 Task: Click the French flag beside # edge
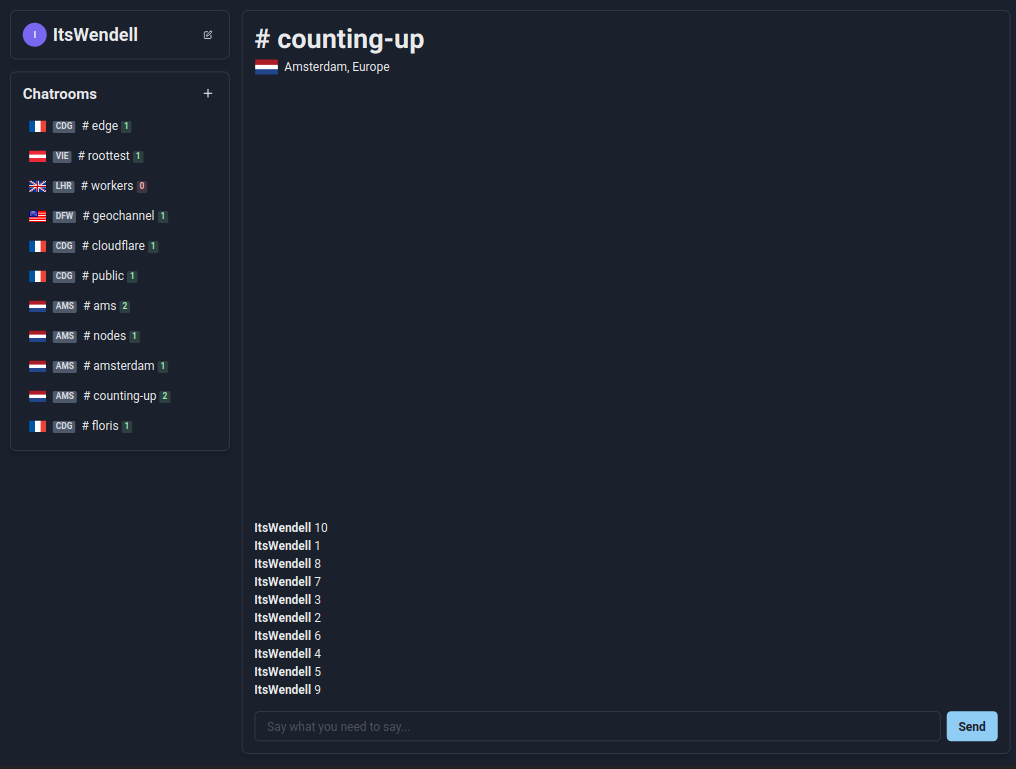[x=38, y=126]
